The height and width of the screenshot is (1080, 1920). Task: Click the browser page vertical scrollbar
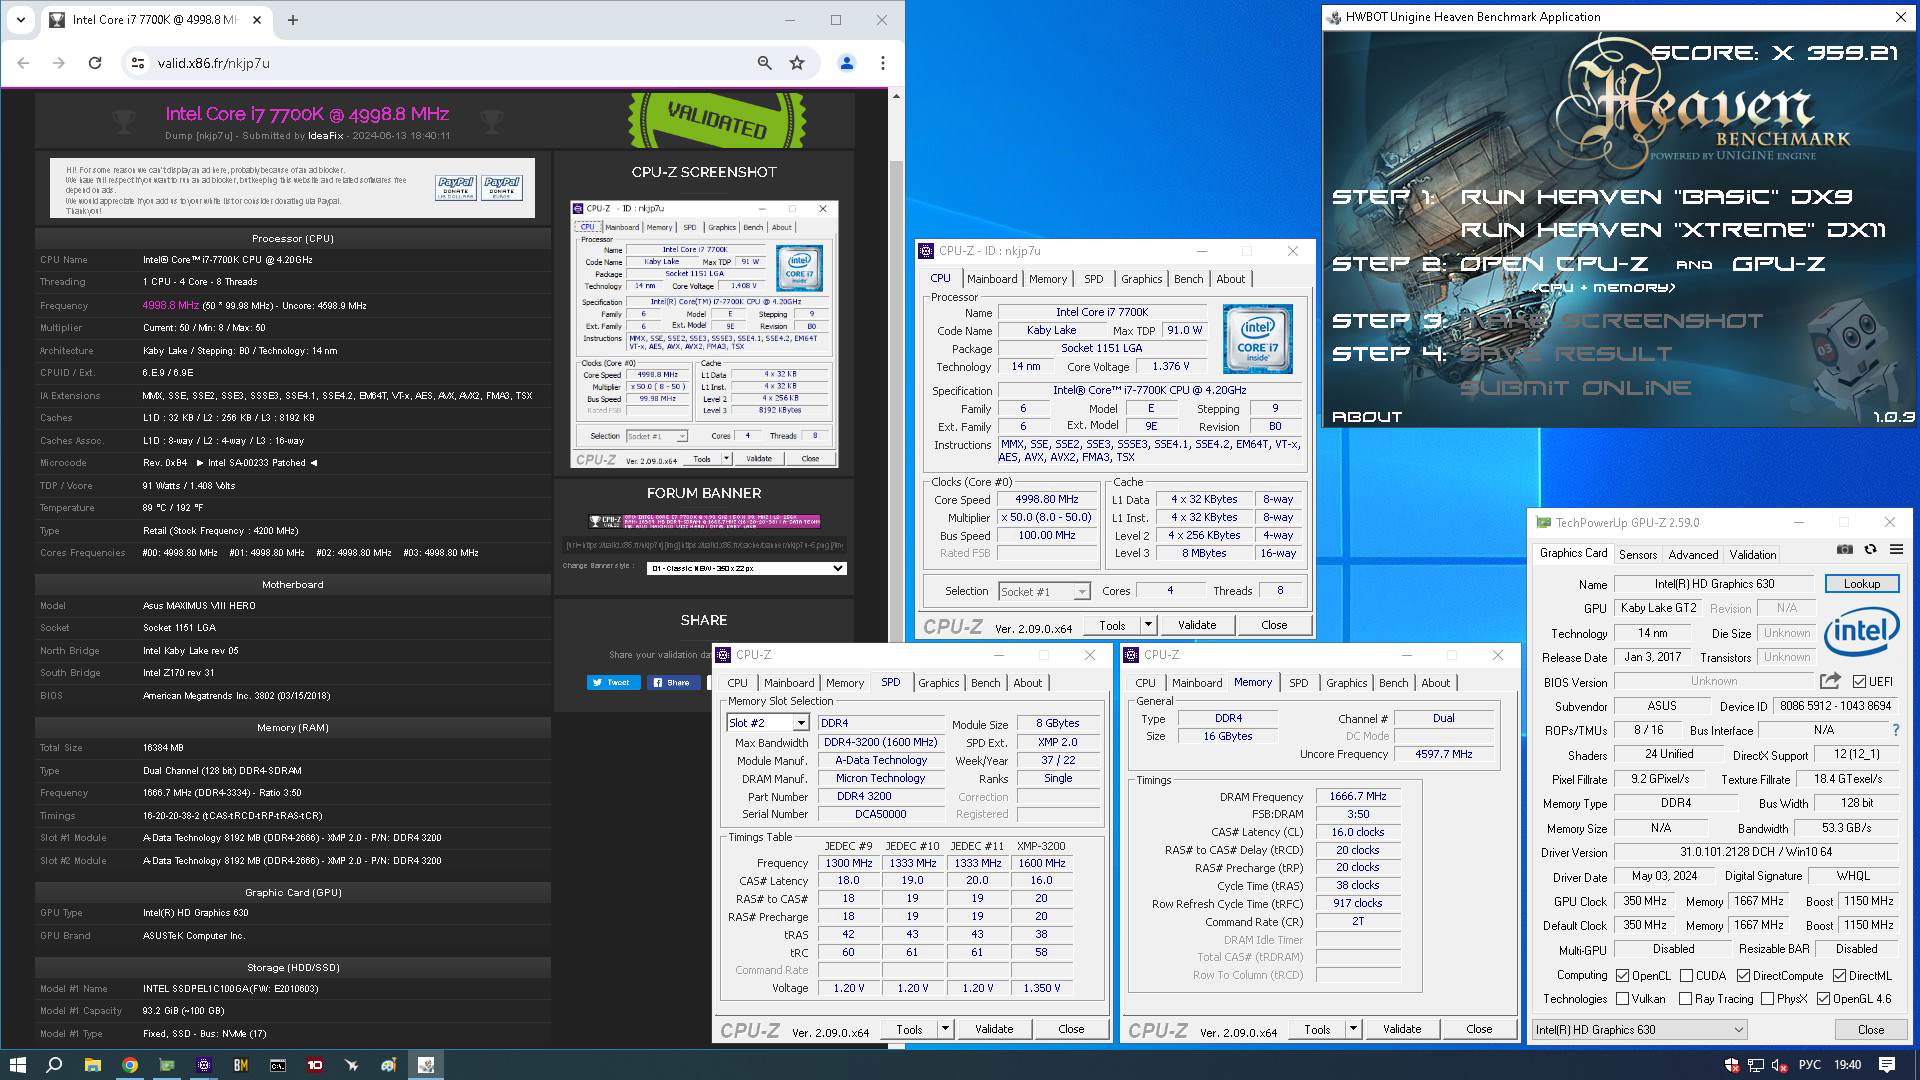point(895,400)
